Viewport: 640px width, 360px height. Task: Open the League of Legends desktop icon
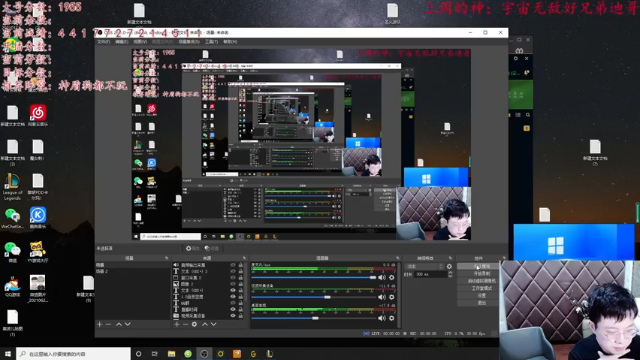coord(12,186)
